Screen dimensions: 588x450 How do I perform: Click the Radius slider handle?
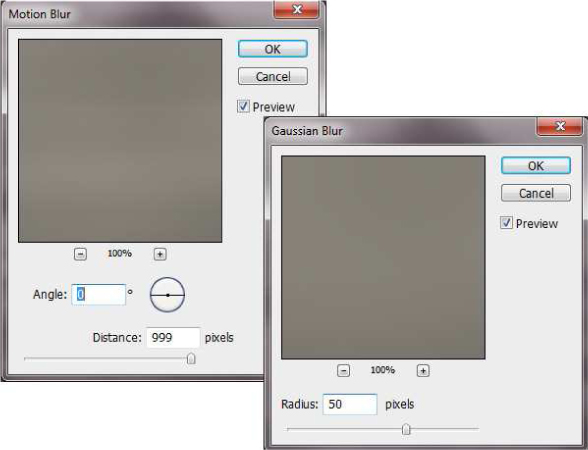[406, 429]
